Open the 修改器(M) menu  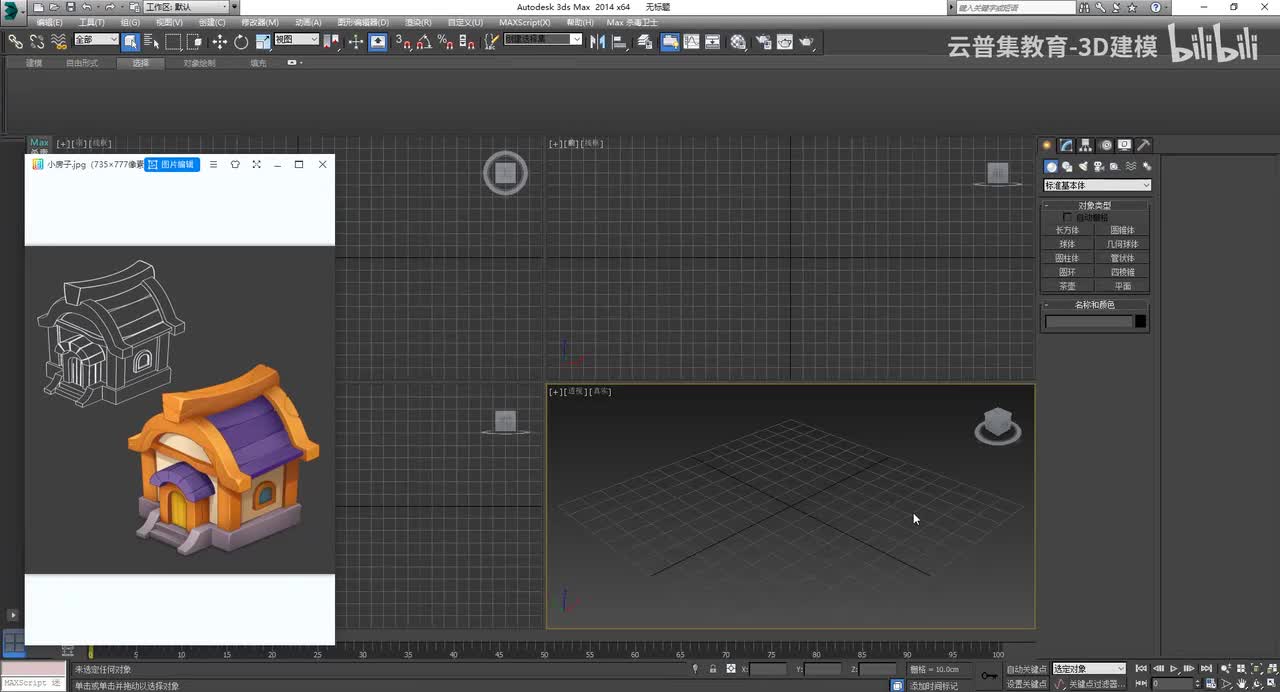tap(260, 22)
